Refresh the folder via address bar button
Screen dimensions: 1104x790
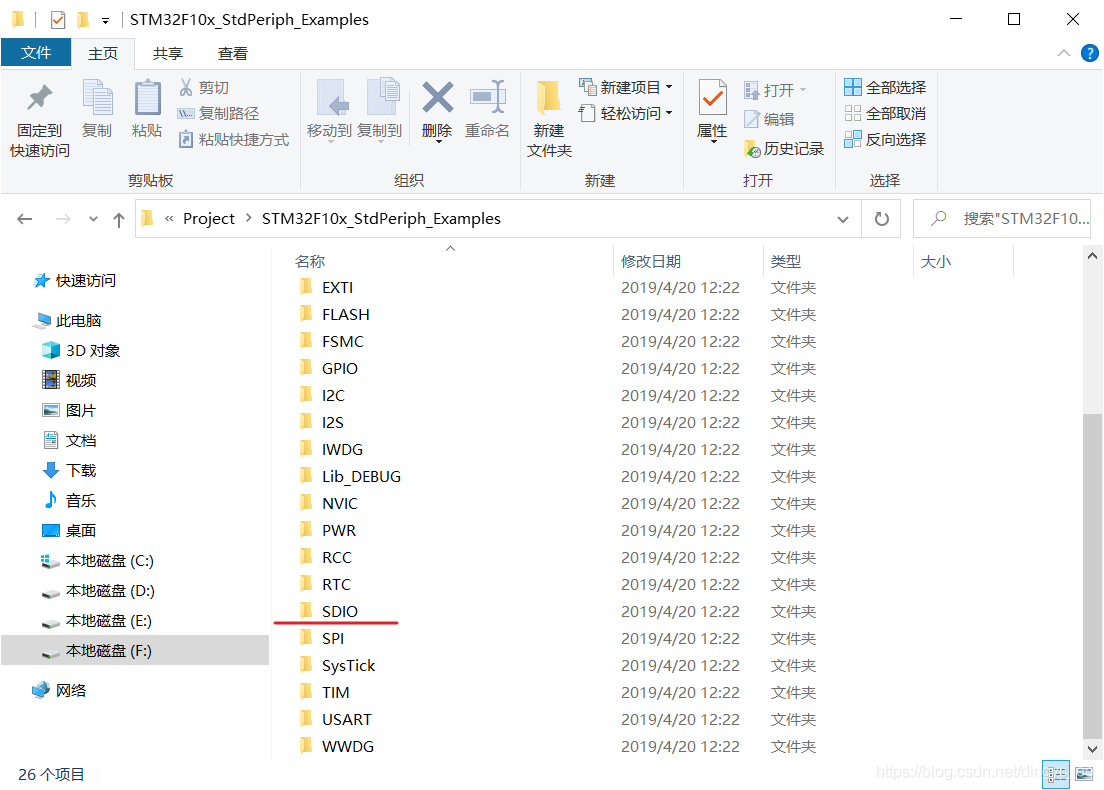(x=882, y=219)
